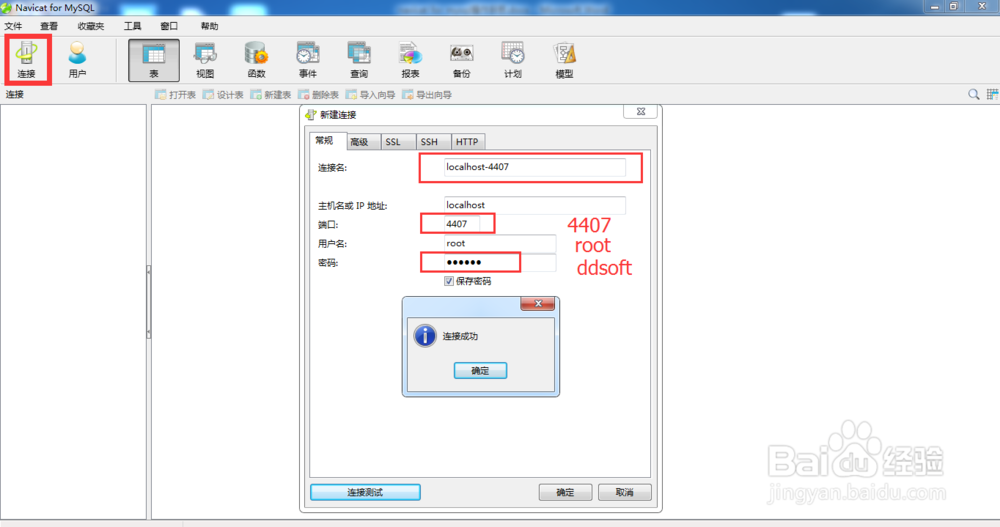Click the 连接名 field containing localhost-4407
The width and height of the screenshot is (1000, 527).
pos(534,167)
